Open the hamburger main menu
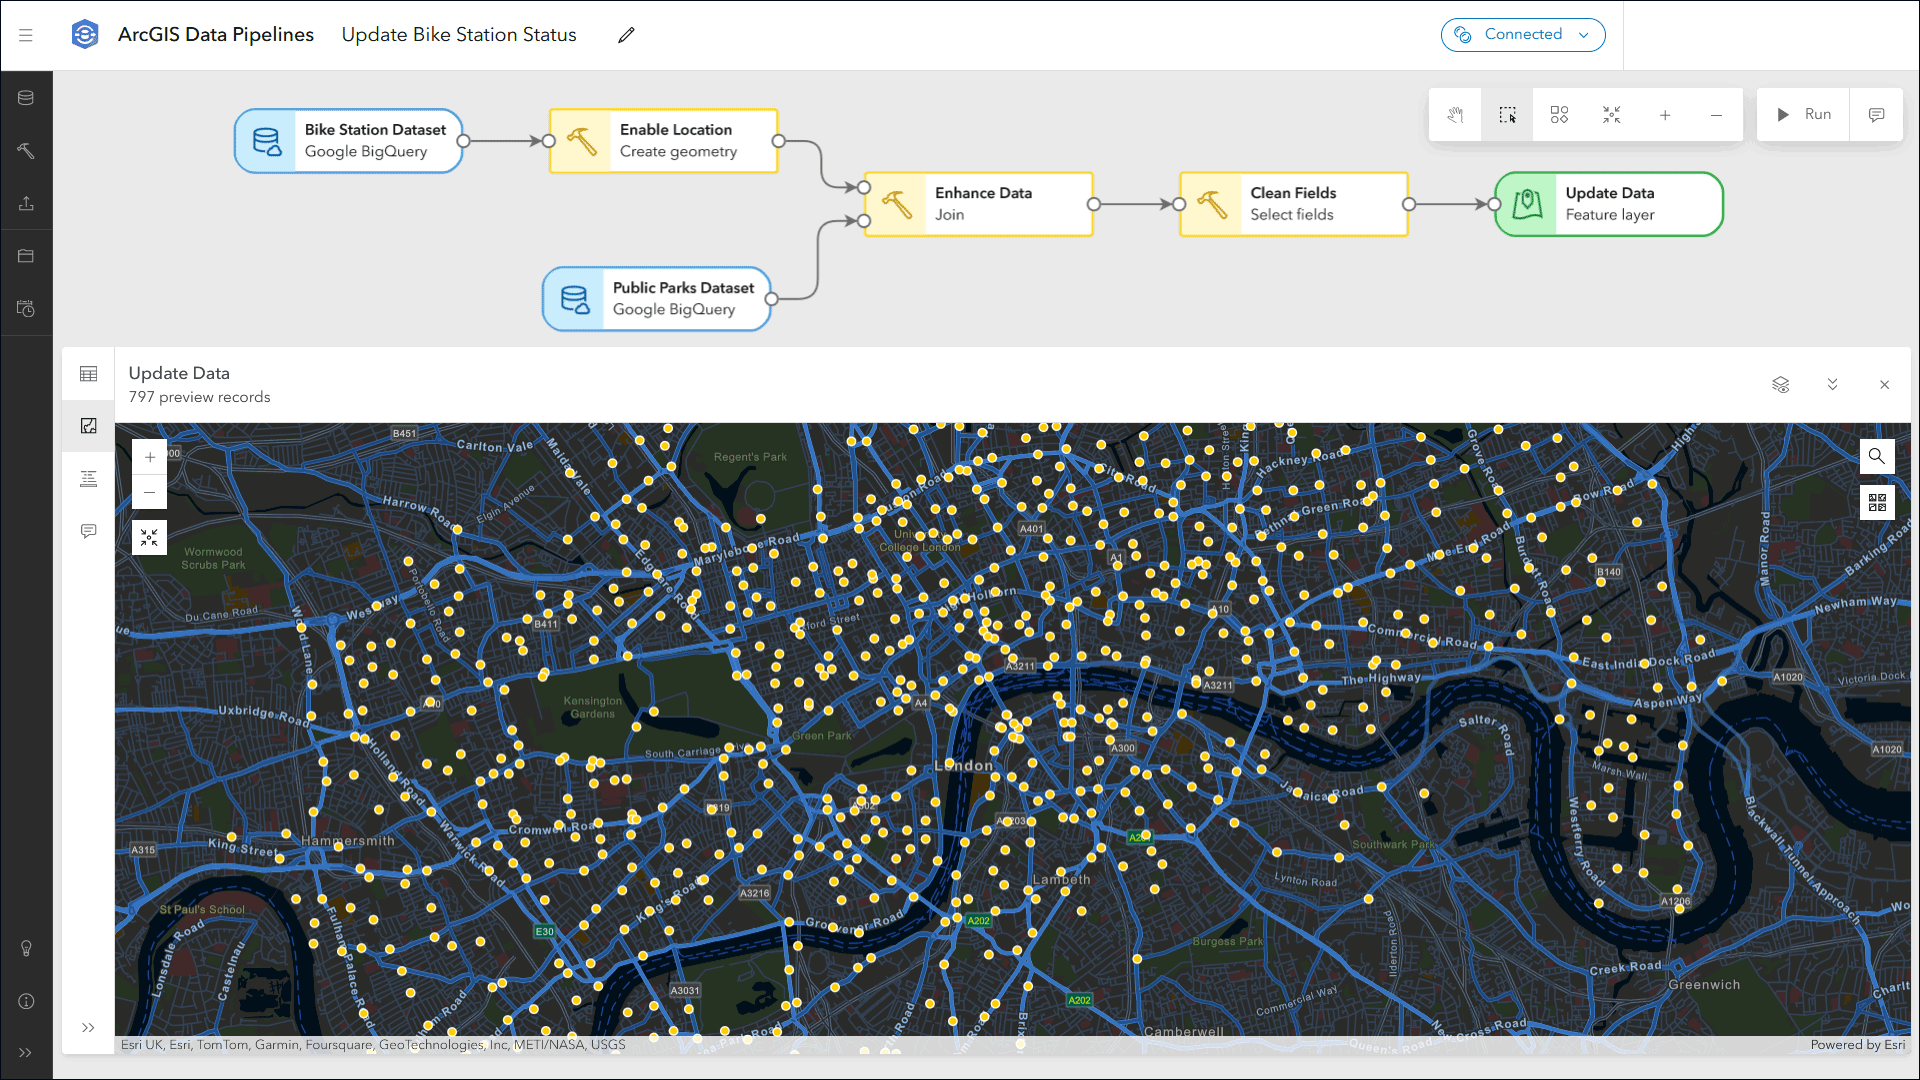1920x1080 pixels. pos(26,35)
